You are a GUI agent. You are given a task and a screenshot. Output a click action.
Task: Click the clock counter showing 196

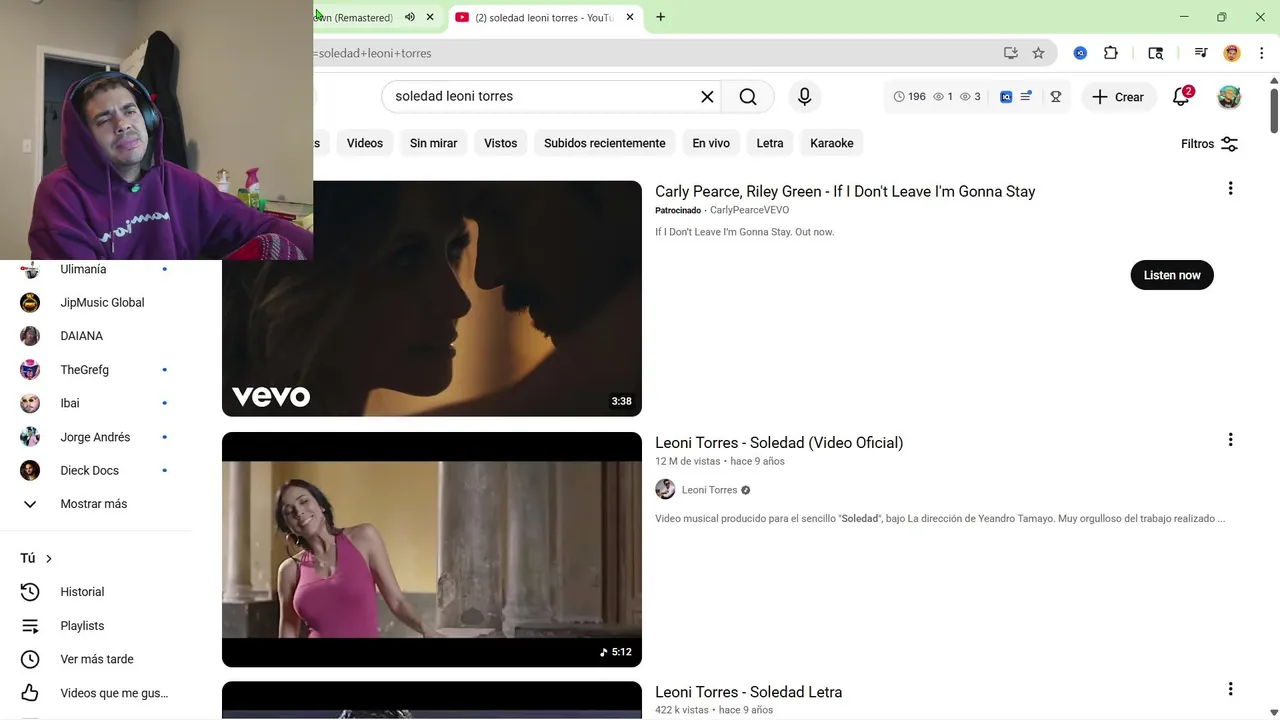909,97
